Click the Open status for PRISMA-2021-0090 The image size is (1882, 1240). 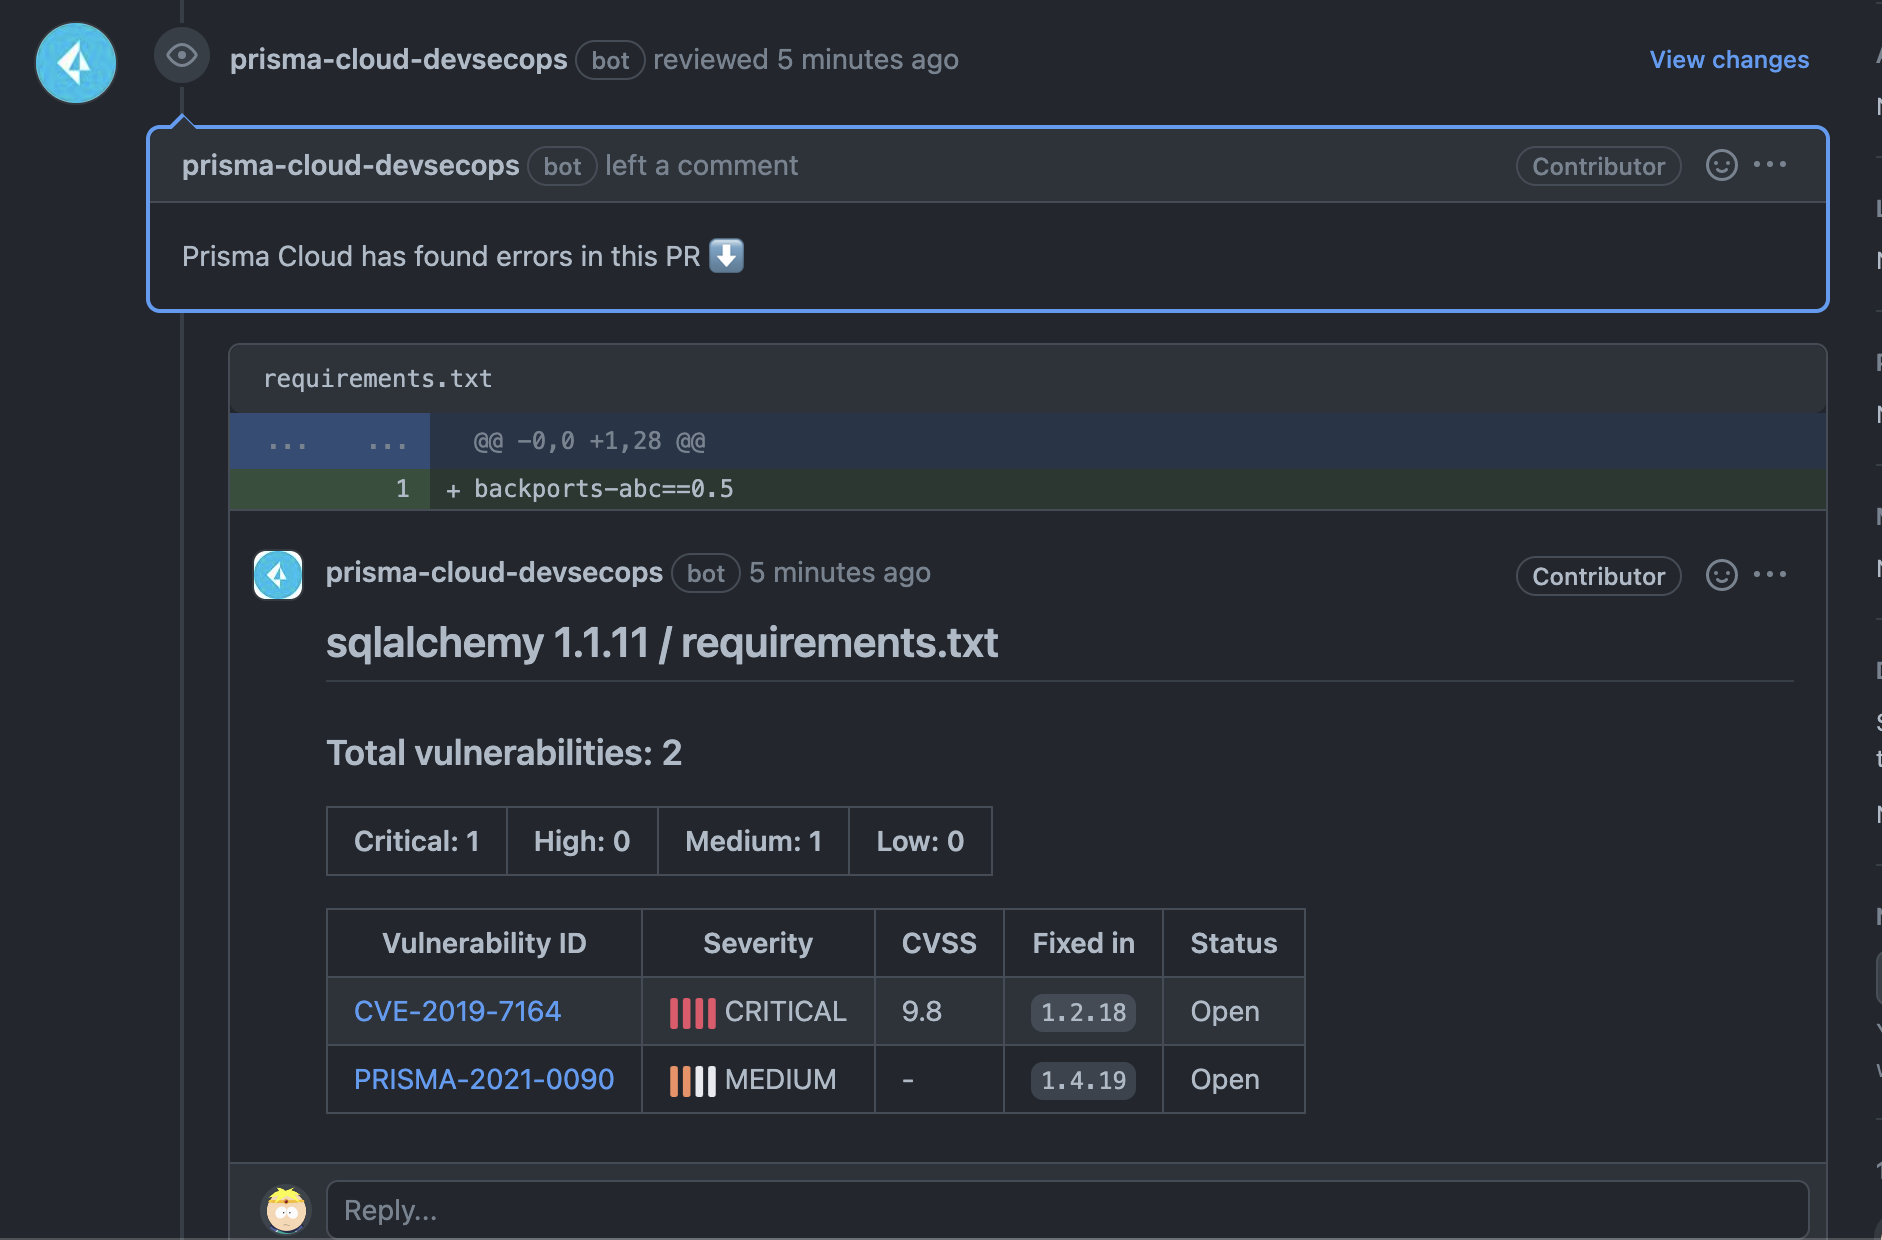(x=1224, y=1079)
